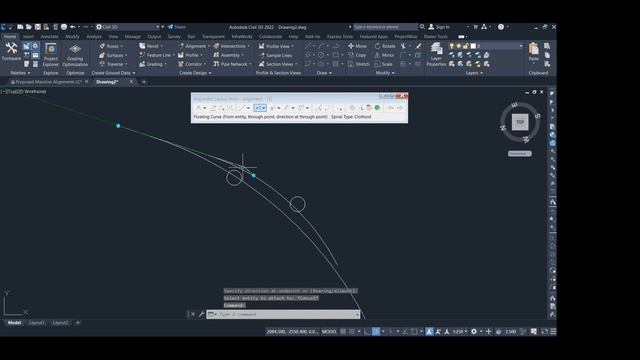Toggle layer on/off lightbulb in Layers panel
This screenshot has height=360, width=640.
[x=451, y=46]
